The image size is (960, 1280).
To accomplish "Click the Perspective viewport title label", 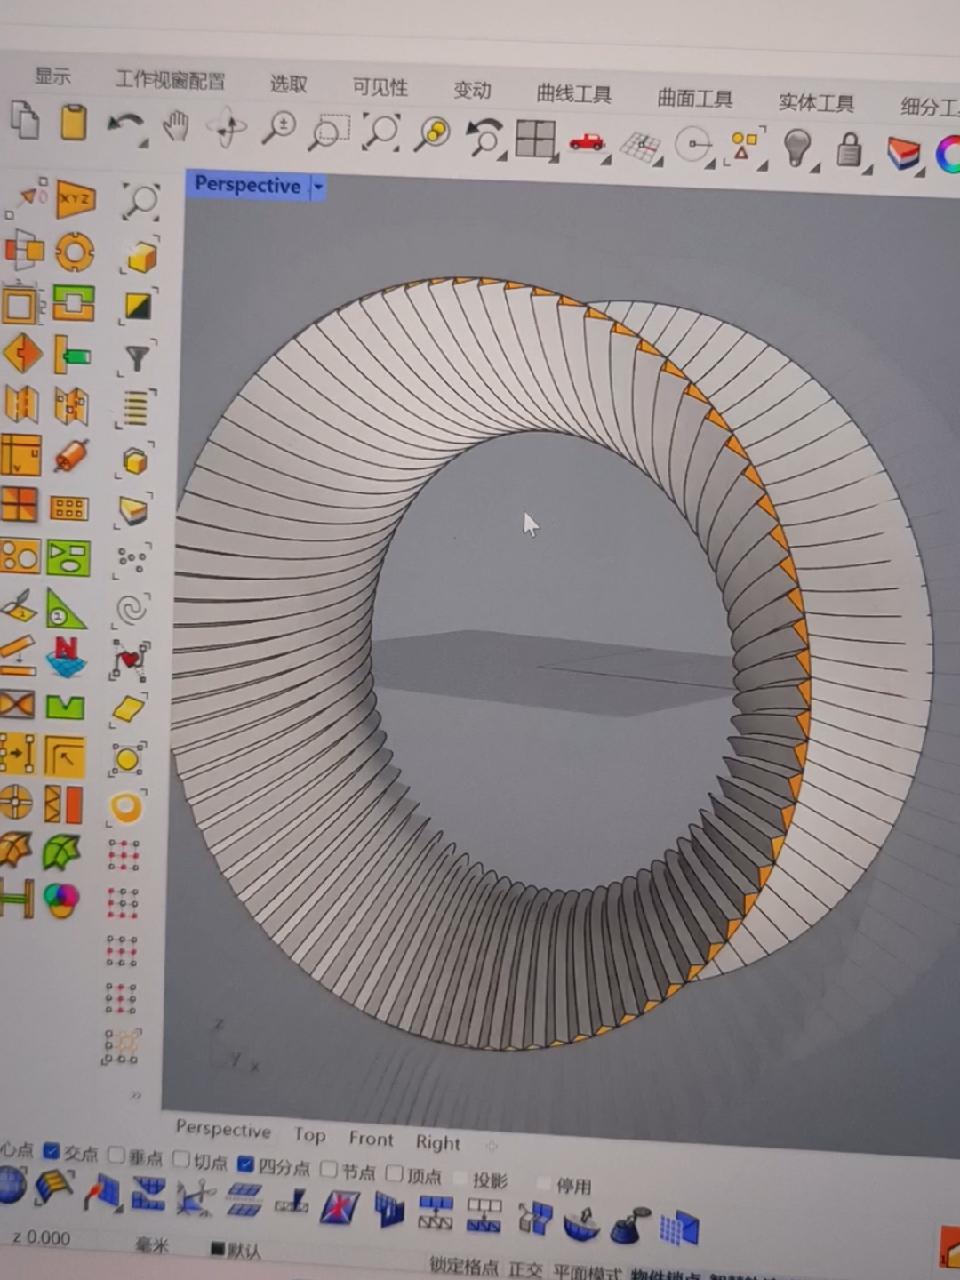I will 247,184.
